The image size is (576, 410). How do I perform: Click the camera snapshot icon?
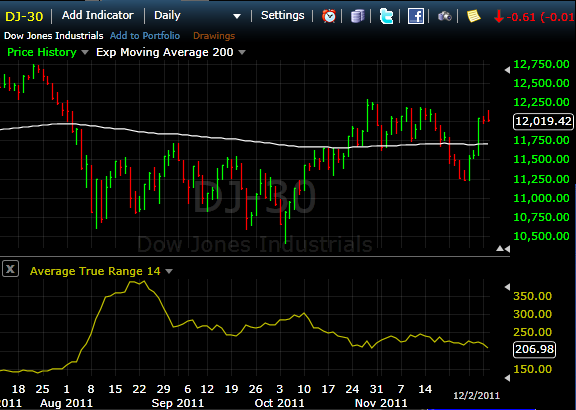point(445,16)
